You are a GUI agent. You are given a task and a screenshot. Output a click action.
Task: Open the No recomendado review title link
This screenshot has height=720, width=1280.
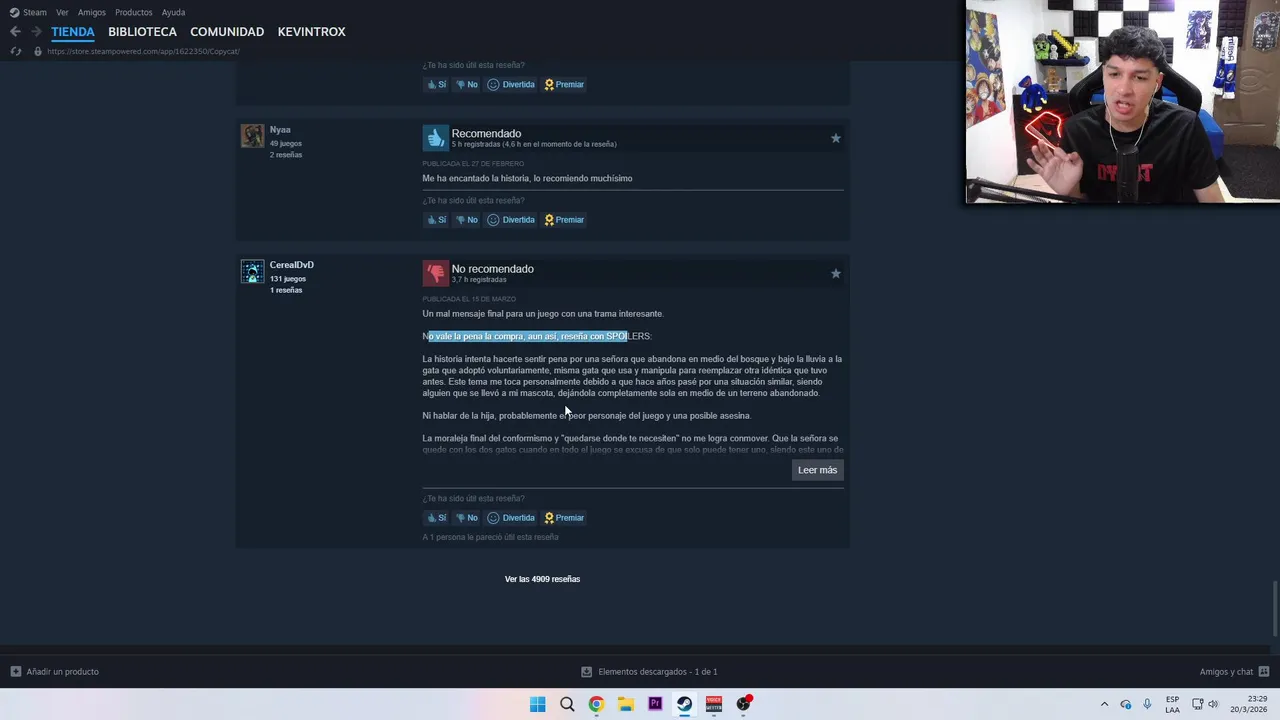pyautogui.click(x=492, y=269)
